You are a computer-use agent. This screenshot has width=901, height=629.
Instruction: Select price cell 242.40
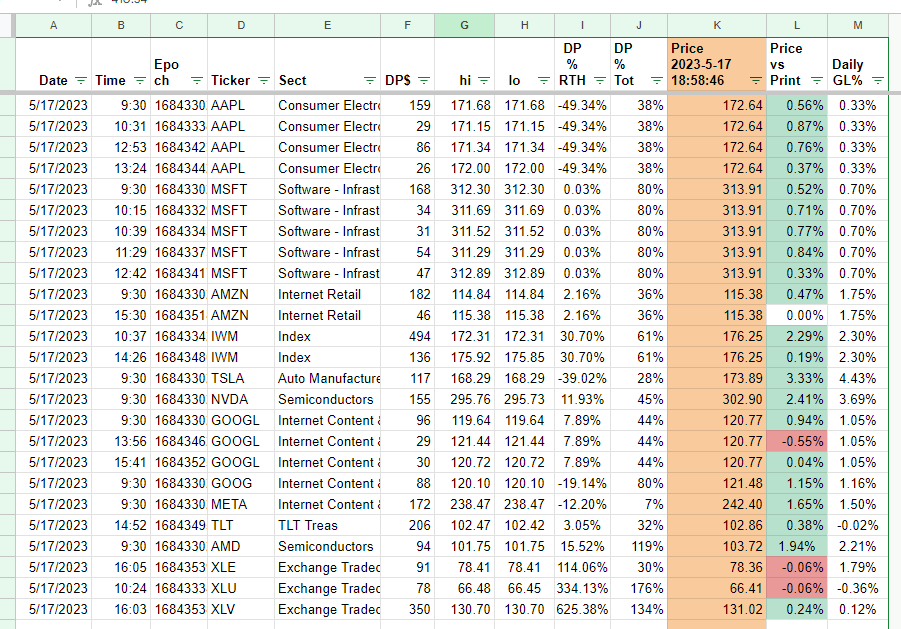click(717, 504)
